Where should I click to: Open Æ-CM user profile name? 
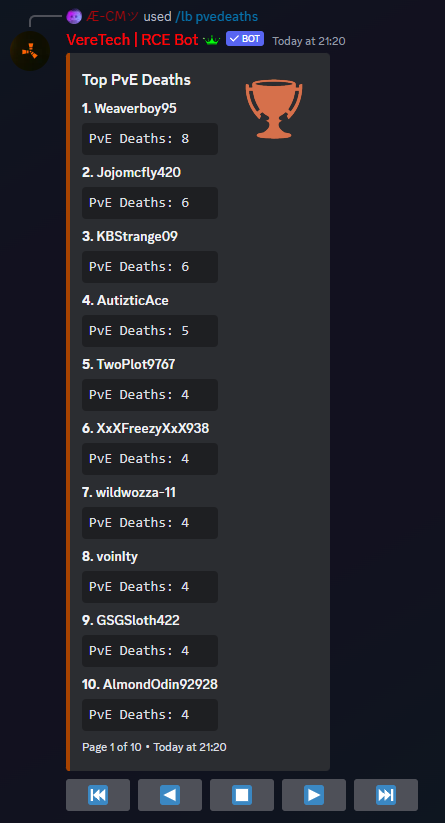(x=112, y=17)
